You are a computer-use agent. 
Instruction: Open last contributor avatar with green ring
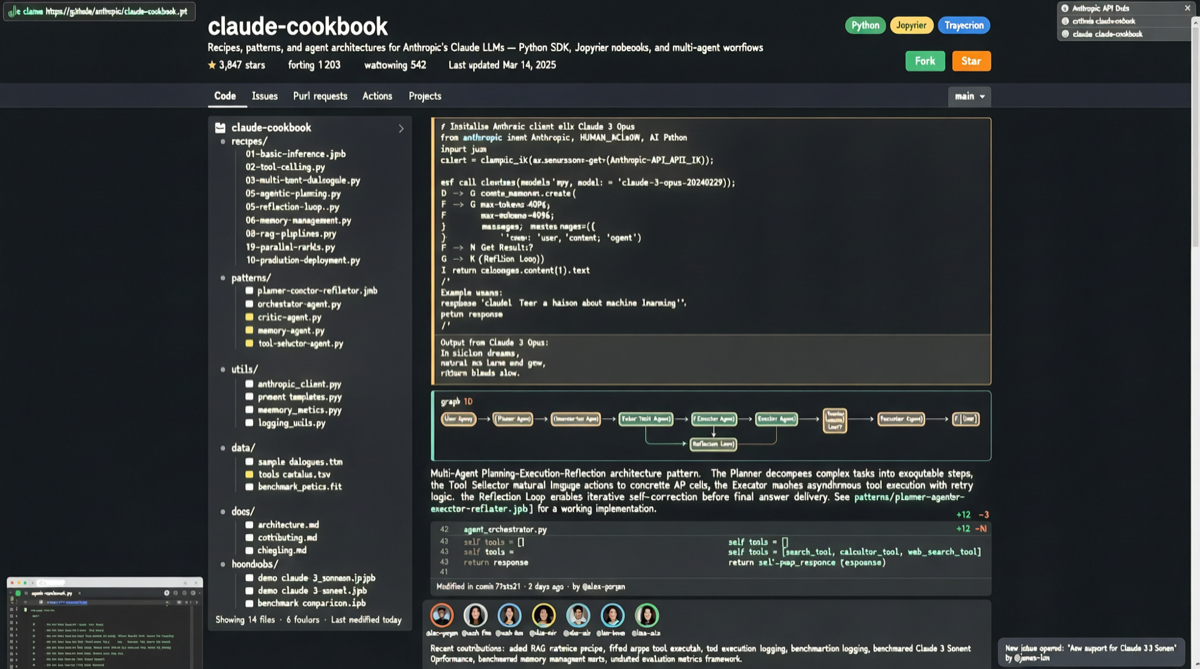(646, 615)
